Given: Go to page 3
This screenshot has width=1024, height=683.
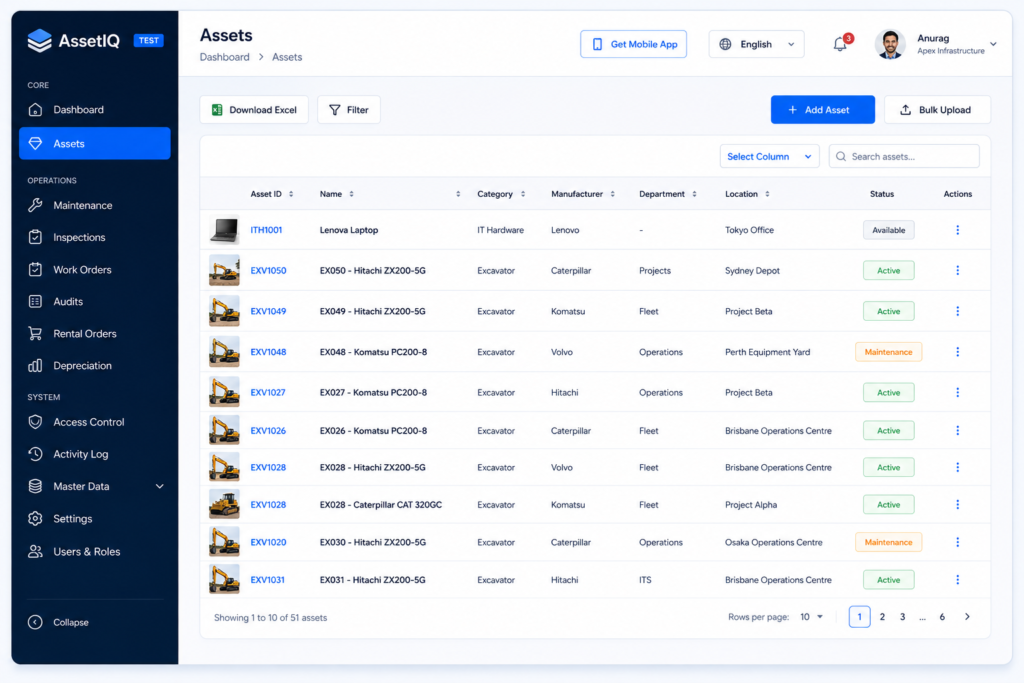Looking at the screenshot, I should (x=903, y=616).
